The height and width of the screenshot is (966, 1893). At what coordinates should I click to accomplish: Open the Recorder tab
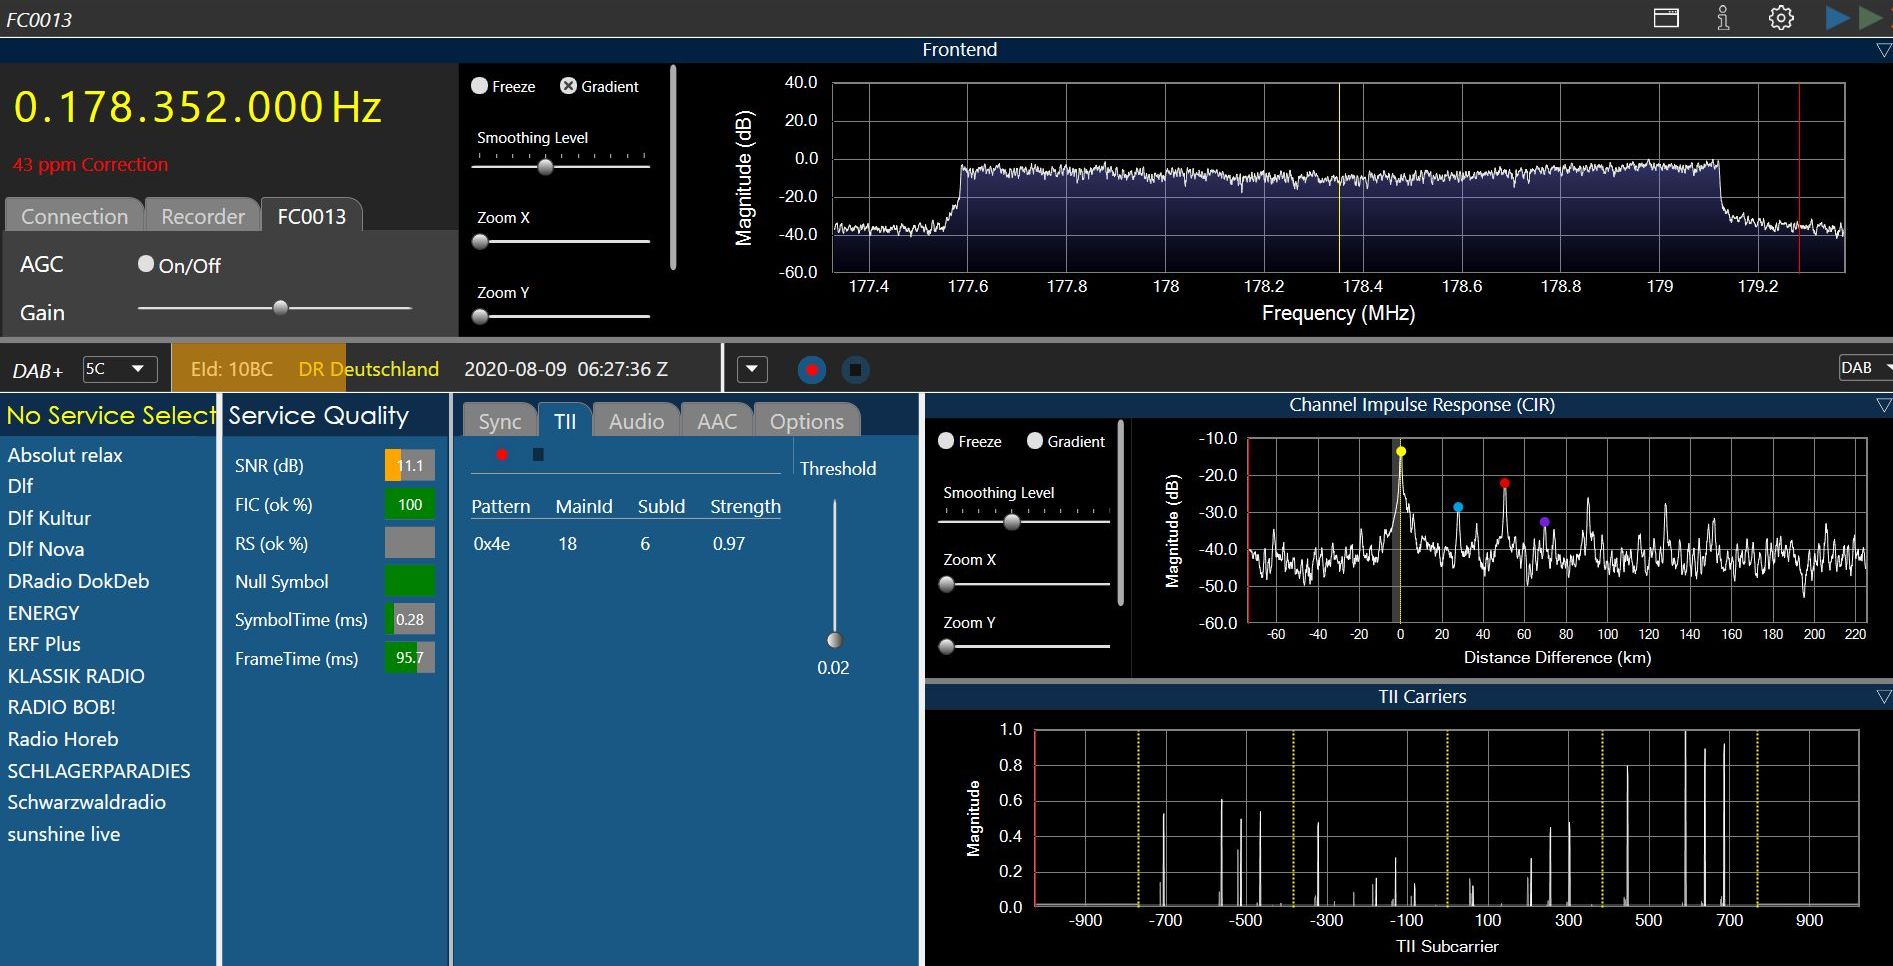(x=203, y=216)
